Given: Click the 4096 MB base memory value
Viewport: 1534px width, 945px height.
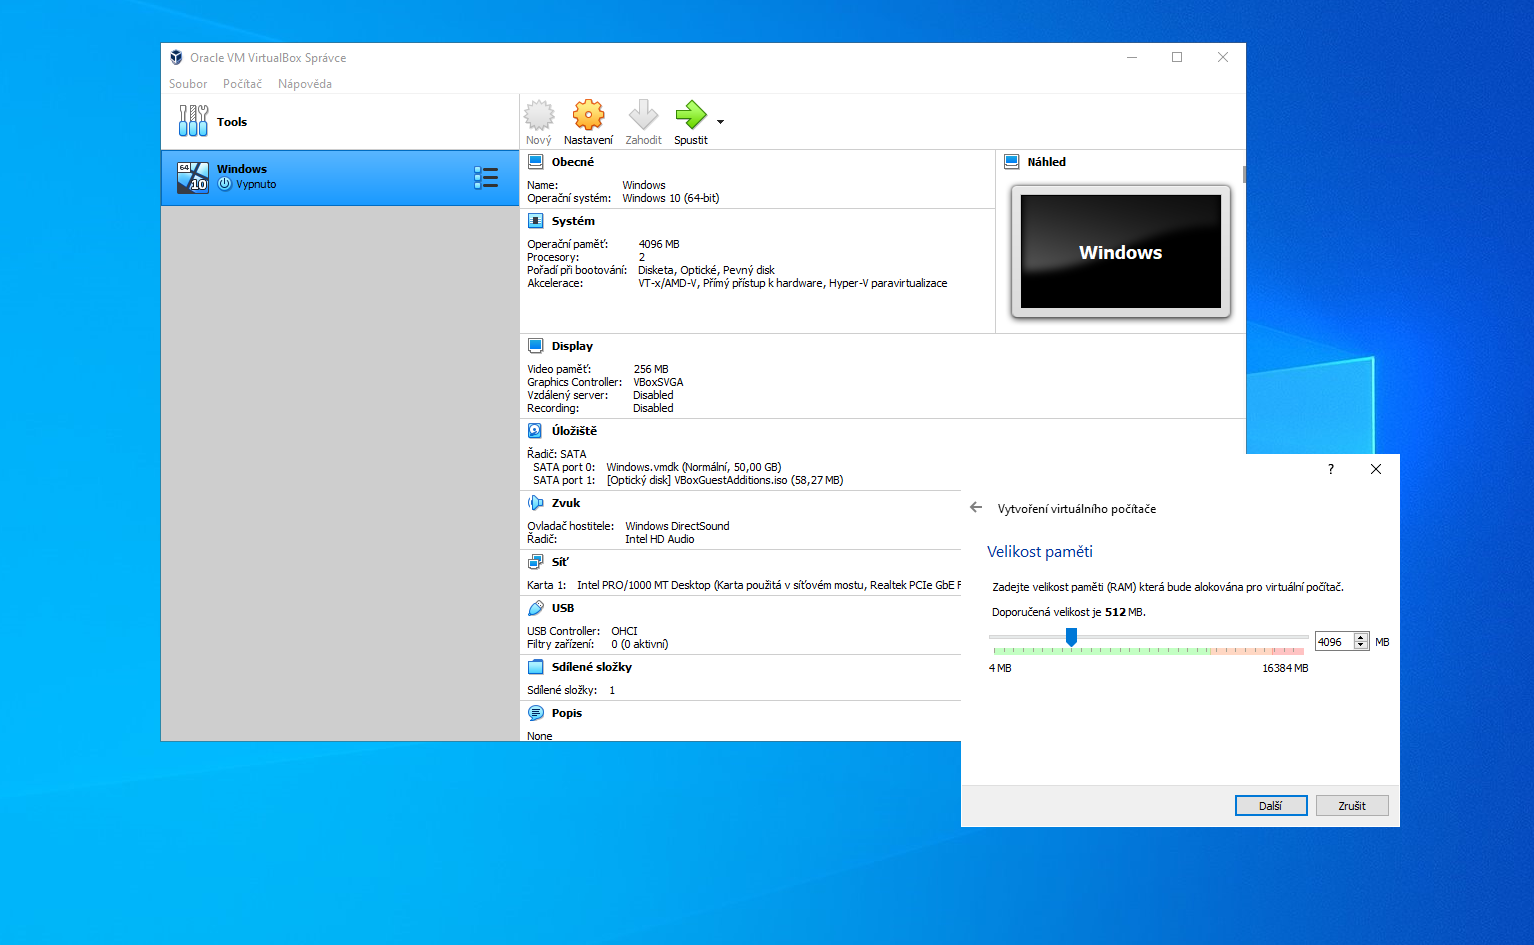Looking at the screenshot, I should pyautogui.click(x=659, y=244).
